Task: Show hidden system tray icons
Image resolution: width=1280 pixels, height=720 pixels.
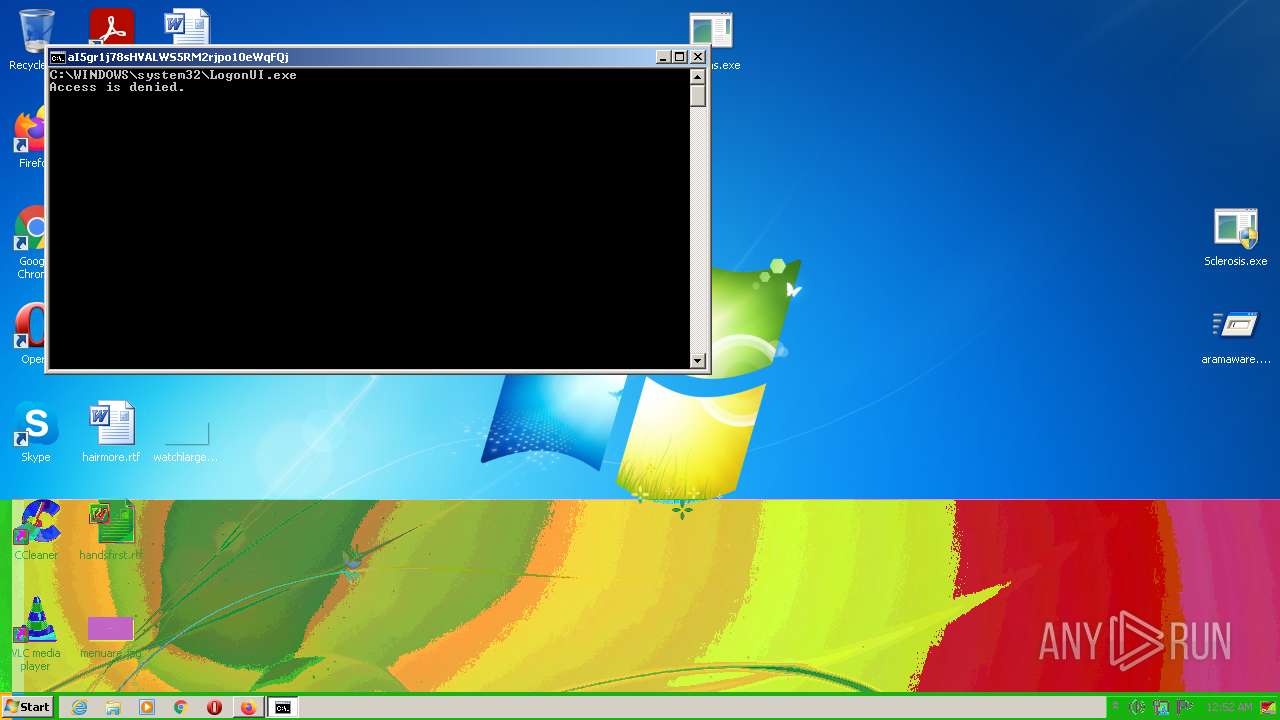Action: pos(1116,707)
